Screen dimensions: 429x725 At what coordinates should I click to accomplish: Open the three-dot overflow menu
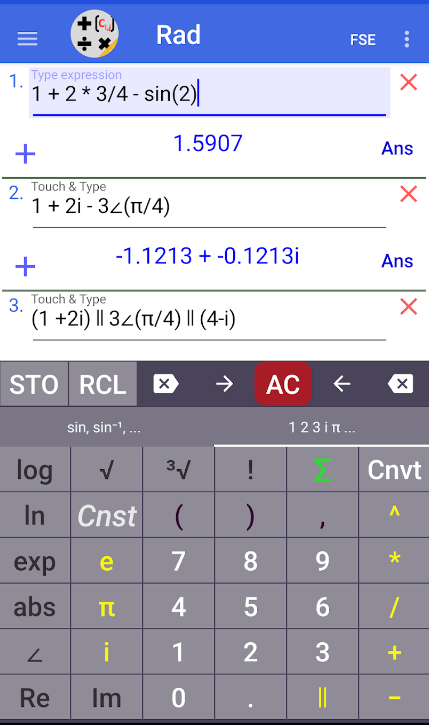point(407,39)
